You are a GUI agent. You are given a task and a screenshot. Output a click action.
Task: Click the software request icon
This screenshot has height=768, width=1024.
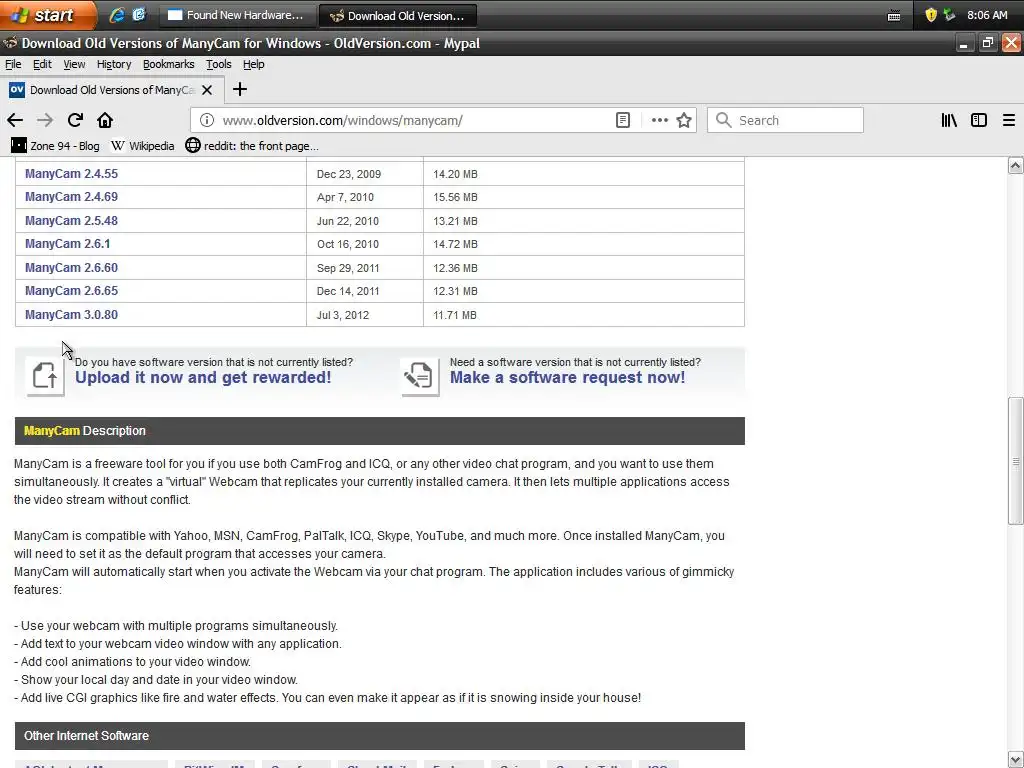click(x=420, y=376)
